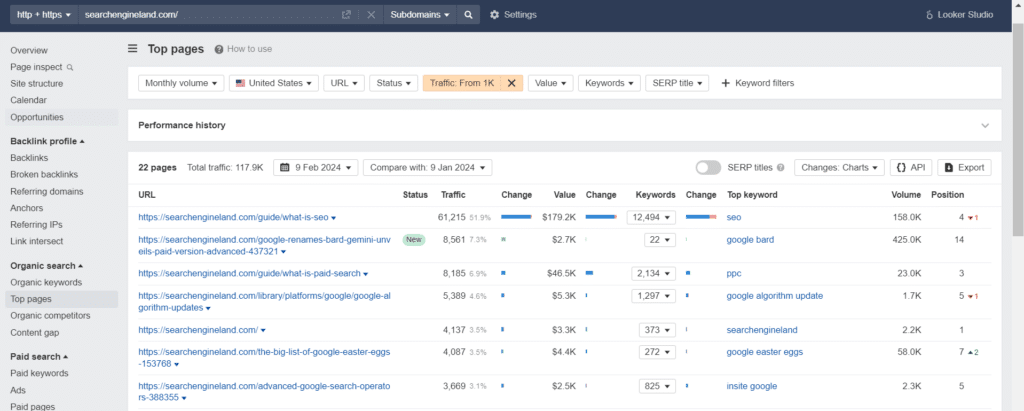Viewport: 1024px width, 411px height.
Task: Open the Keywords filter dropdown
Action: pyautogui.click(x=609, y=83)
